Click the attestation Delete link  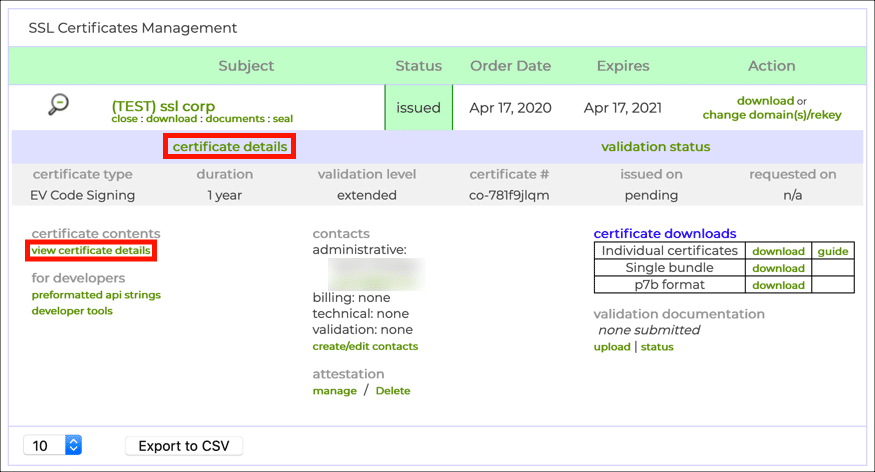(393, 391)
